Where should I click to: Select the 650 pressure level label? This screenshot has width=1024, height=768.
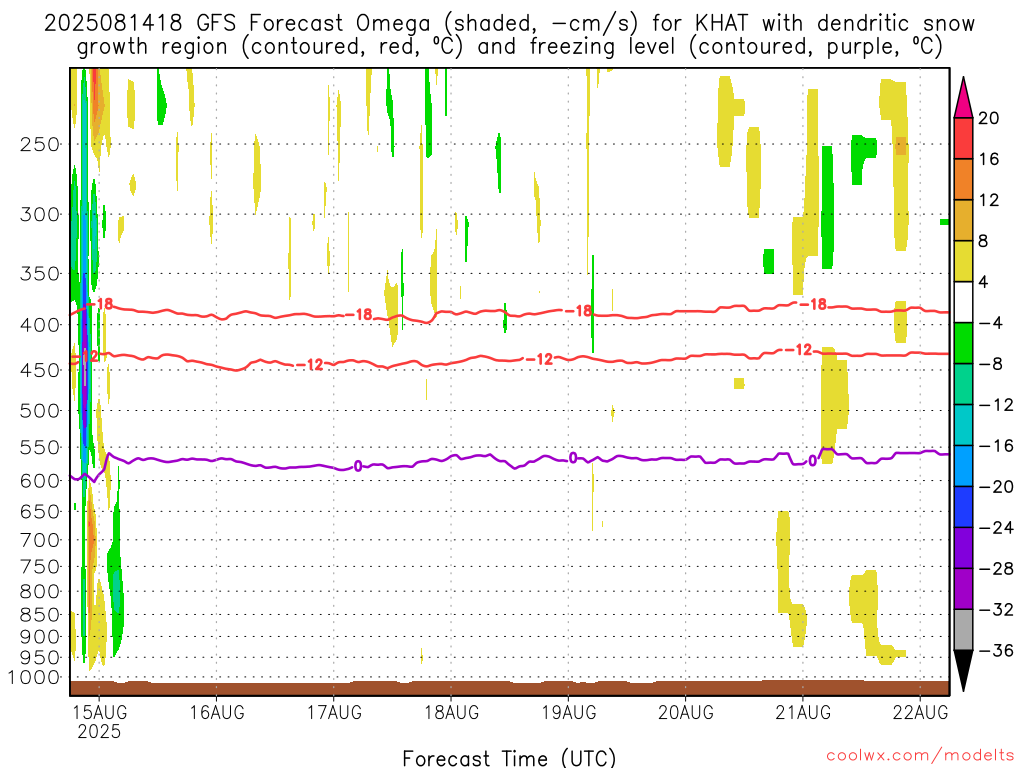(40, 511)
